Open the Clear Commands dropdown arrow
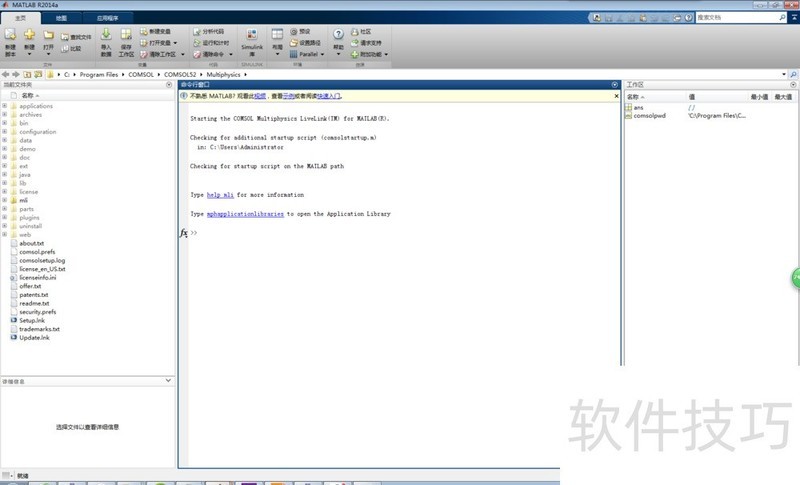Screen dimensions: 800x485 click(231, 54)
